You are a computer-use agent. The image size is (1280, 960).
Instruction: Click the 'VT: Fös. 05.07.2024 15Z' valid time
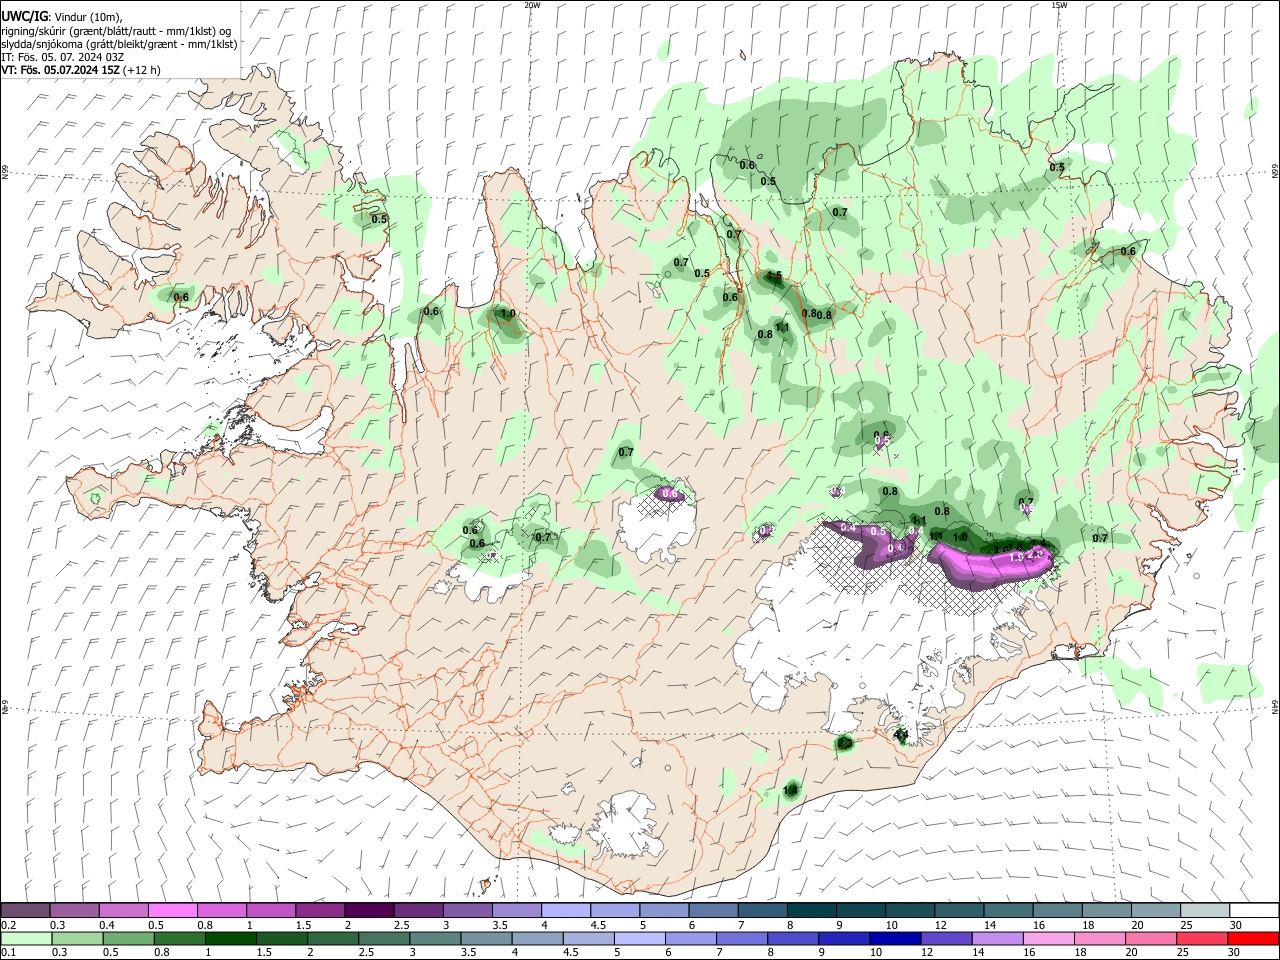tap(61, 70)
